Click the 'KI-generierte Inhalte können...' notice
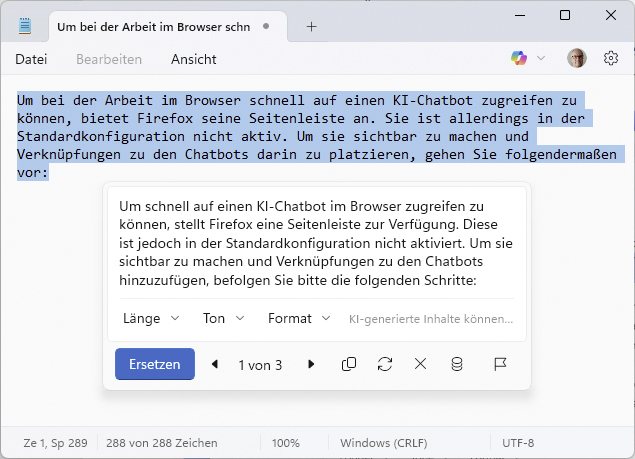Screen dimensions: 635x459 click(x=431, y=319)
